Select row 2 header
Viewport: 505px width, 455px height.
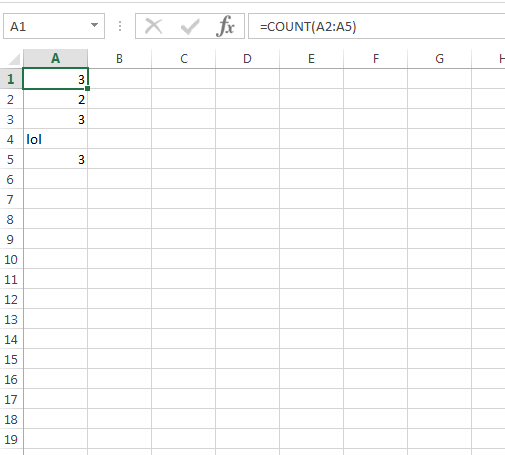[11, 99]
